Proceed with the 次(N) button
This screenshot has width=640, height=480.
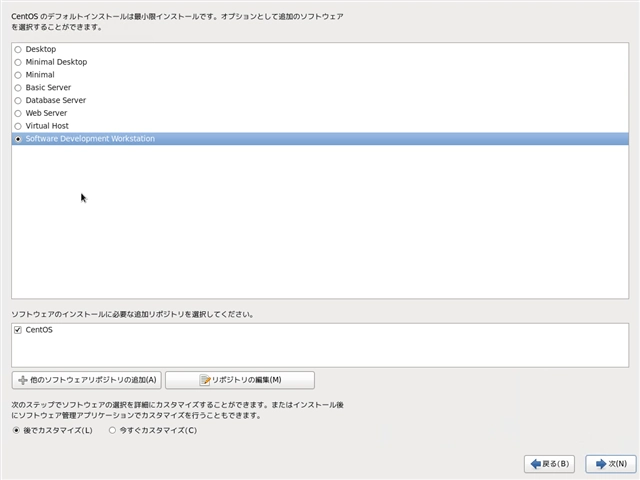611,464
